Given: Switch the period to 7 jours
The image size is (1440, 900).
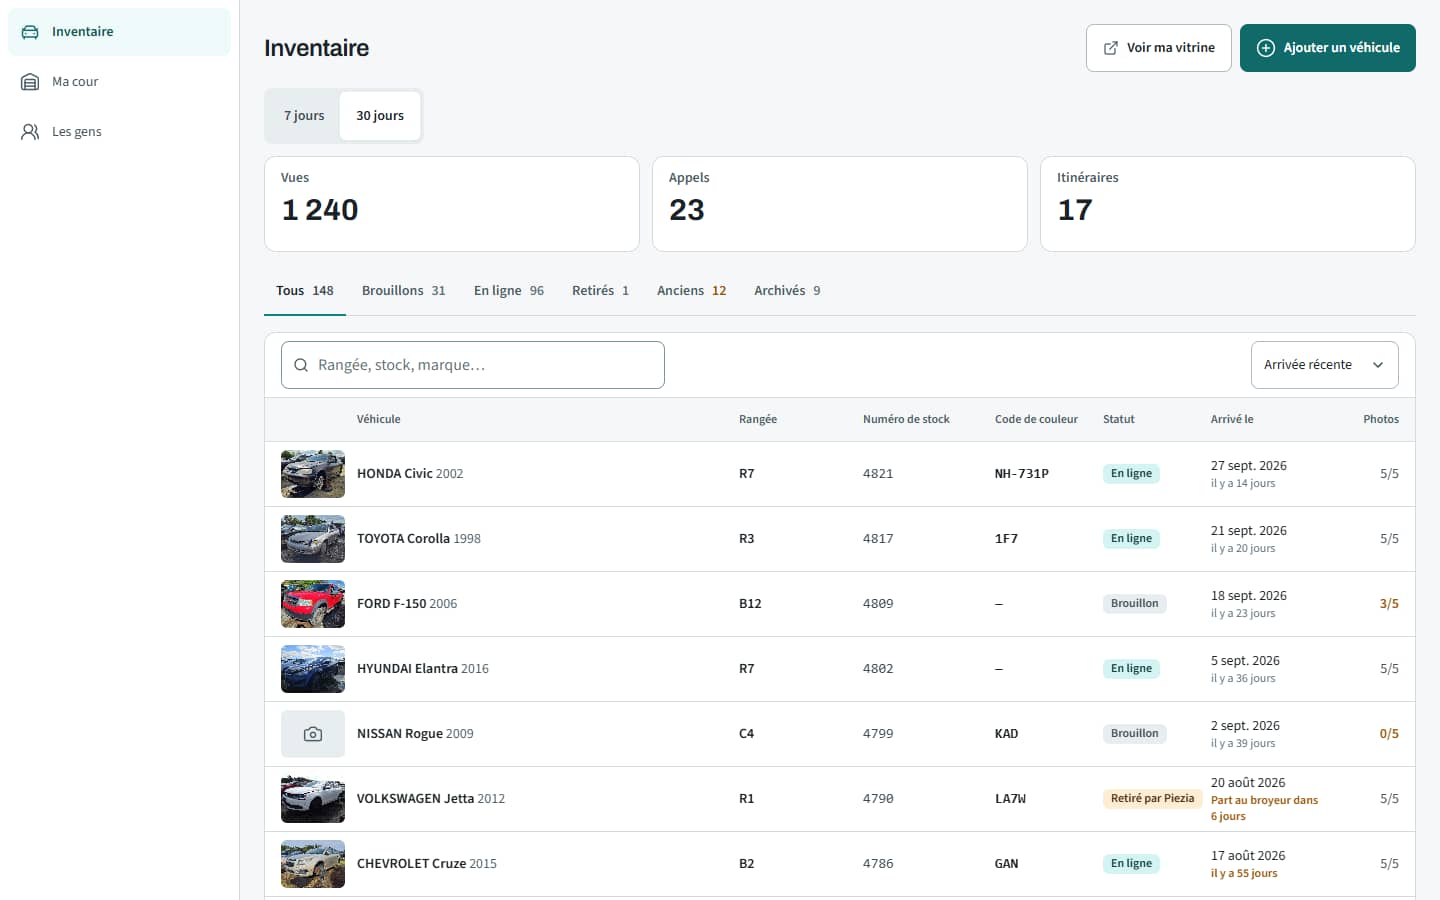Looking at the screenshot, I should point(304,116).
